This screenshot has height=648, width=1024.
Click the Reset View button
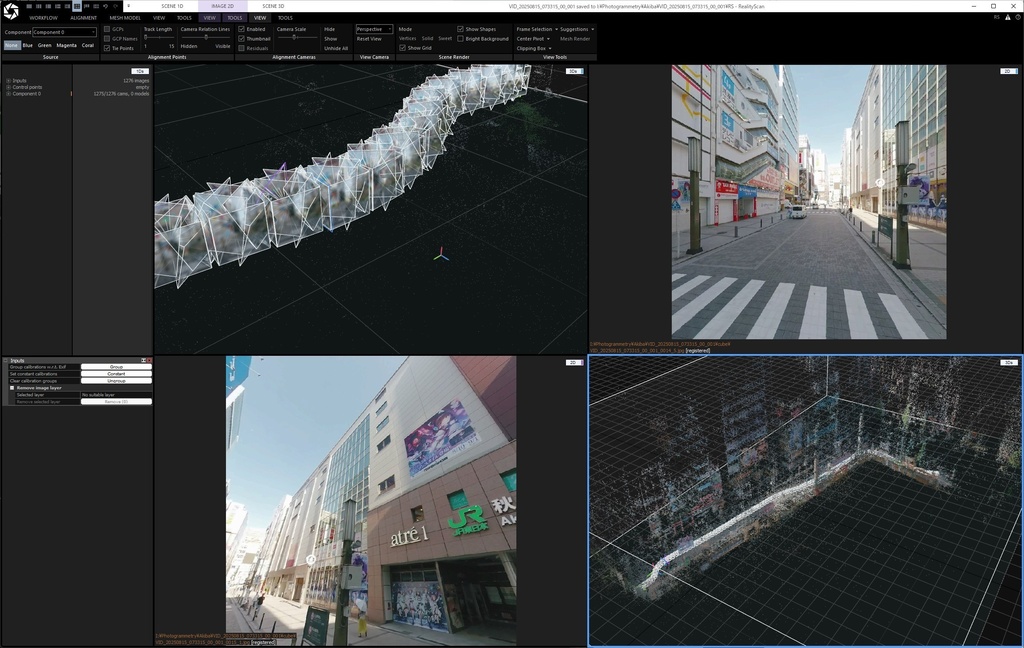pyautogui.click(x=369, y=39)
